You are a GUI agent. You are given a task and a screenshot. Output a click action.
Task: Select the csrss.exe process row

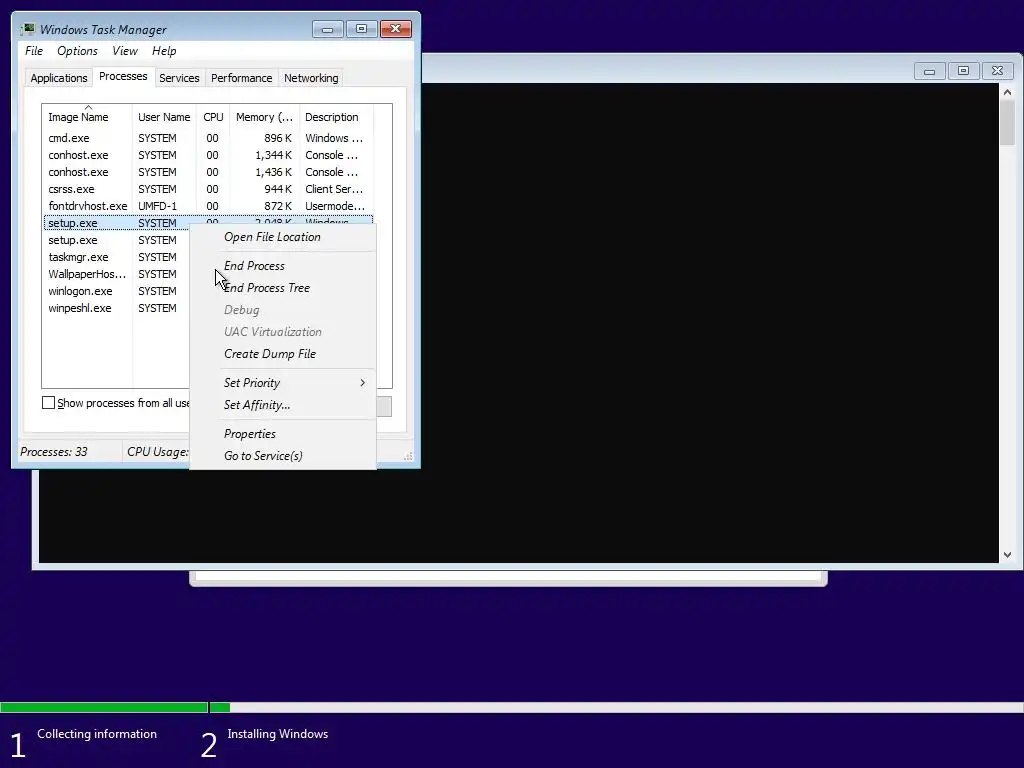pyautogui.click(x=208, y=189)
